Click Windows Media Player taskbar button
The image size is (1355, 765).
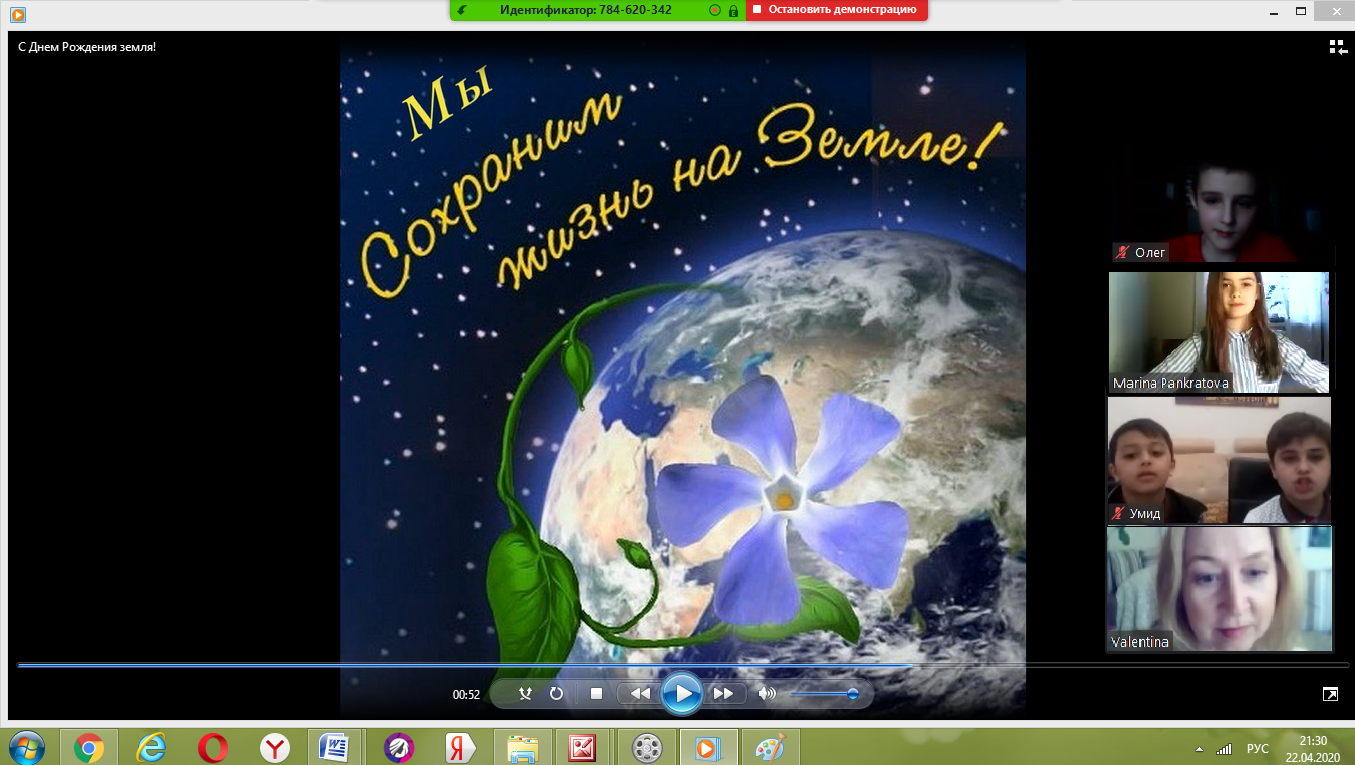tap(709, 746)
